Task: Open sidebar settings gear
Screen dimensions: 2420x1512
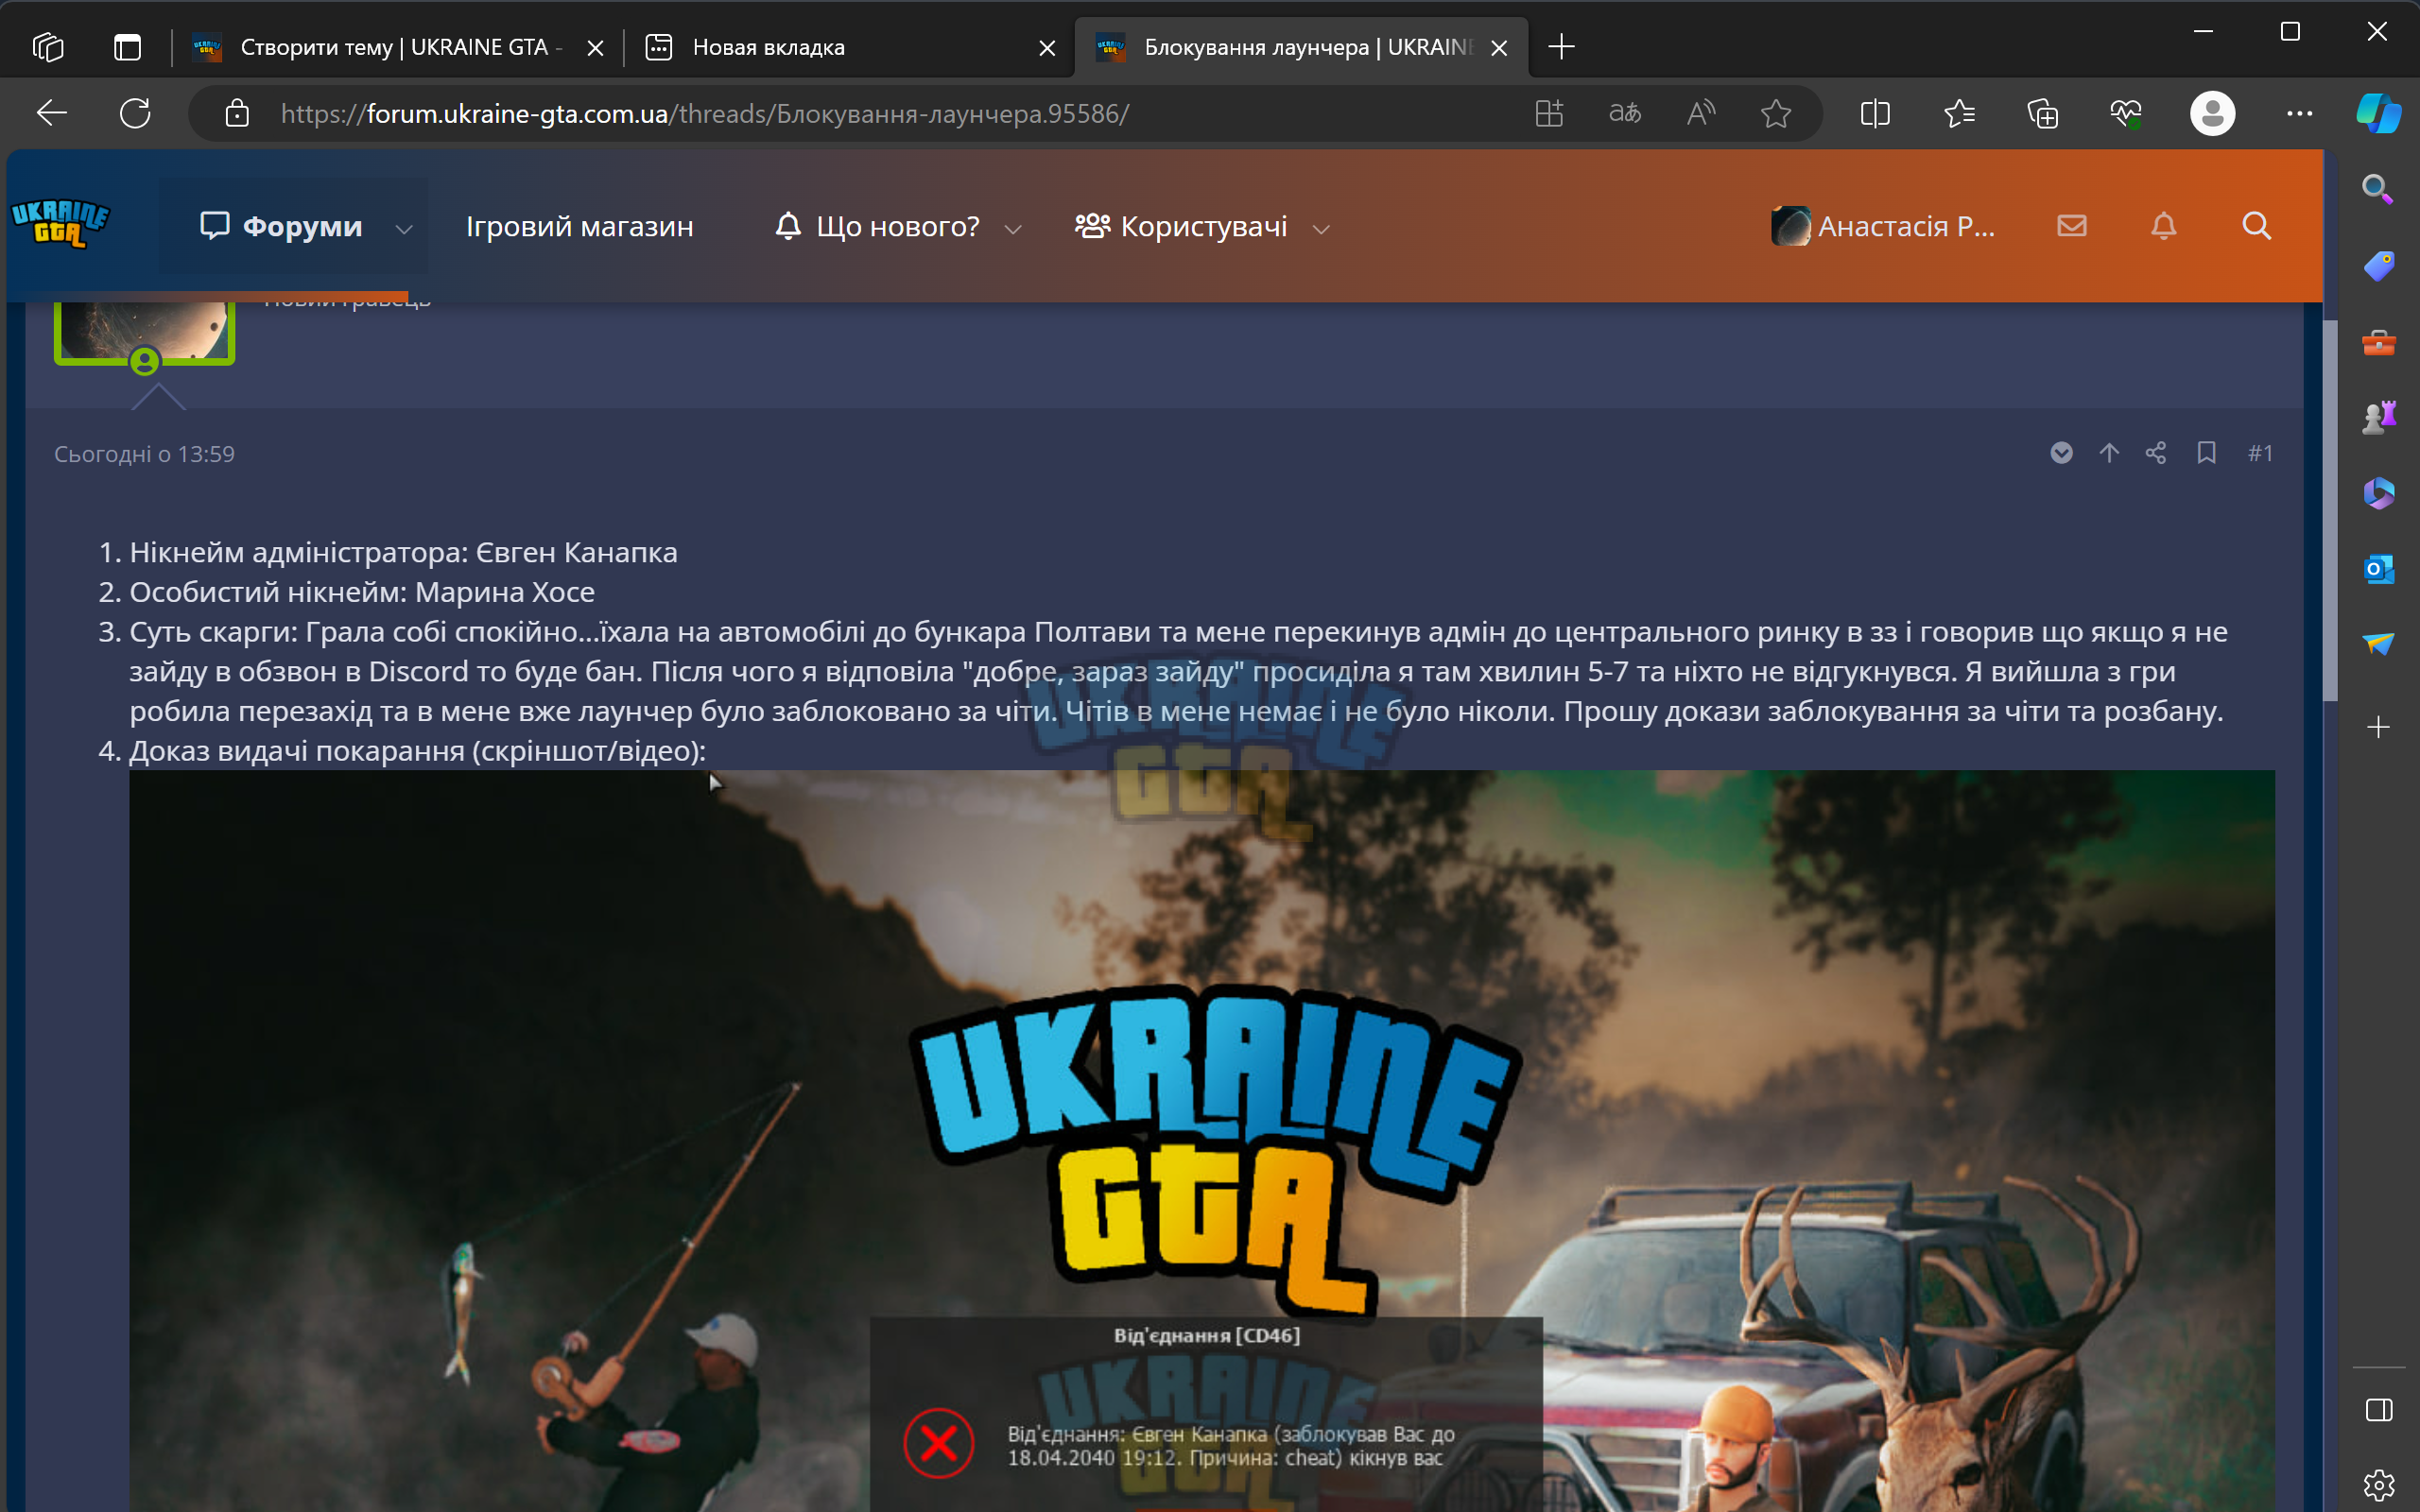Action: tap(2378, 1485)
